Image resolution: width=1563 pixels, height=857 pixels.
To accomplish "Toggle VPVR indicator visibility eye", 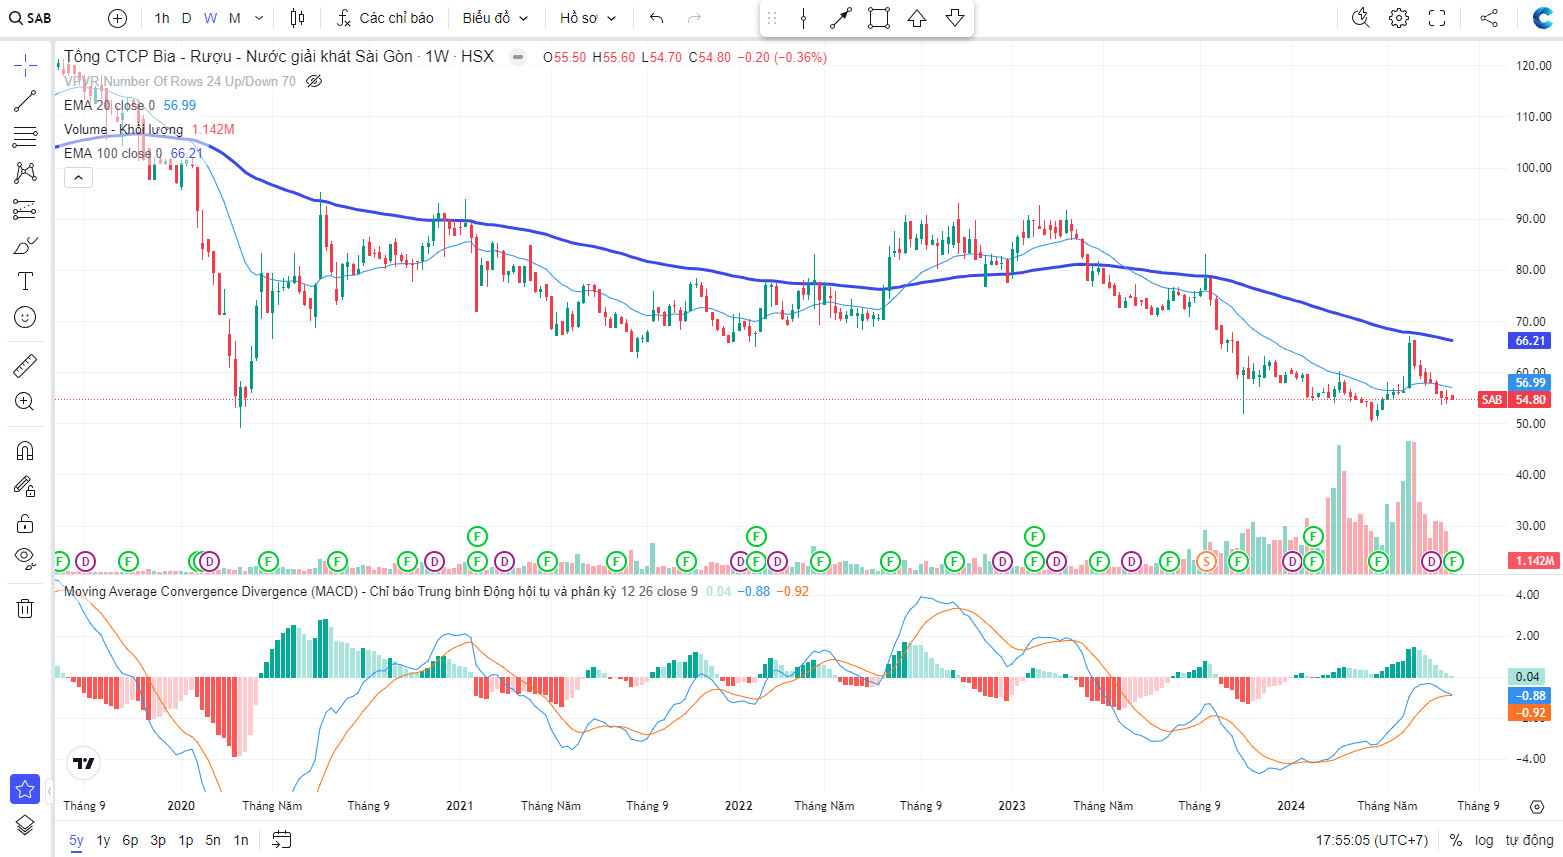I will click(314, 81).
